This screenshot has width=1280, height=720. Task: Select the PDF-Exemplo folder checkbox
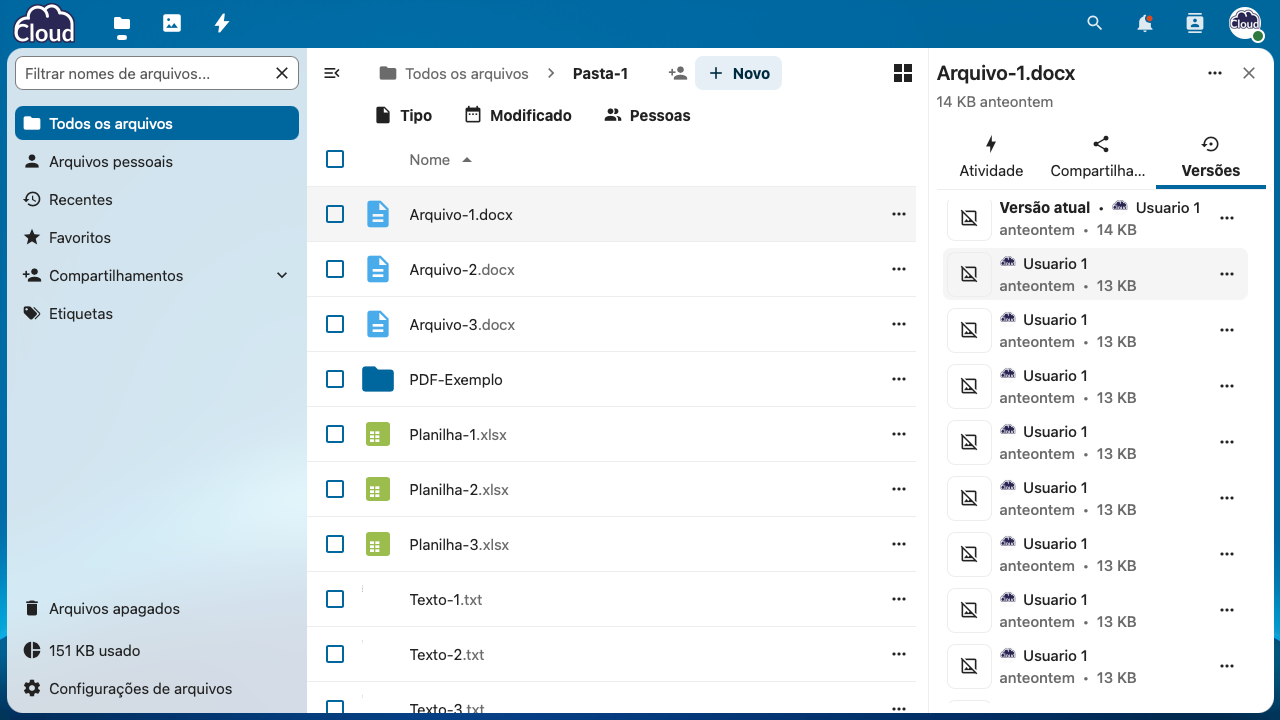(335, 379)
